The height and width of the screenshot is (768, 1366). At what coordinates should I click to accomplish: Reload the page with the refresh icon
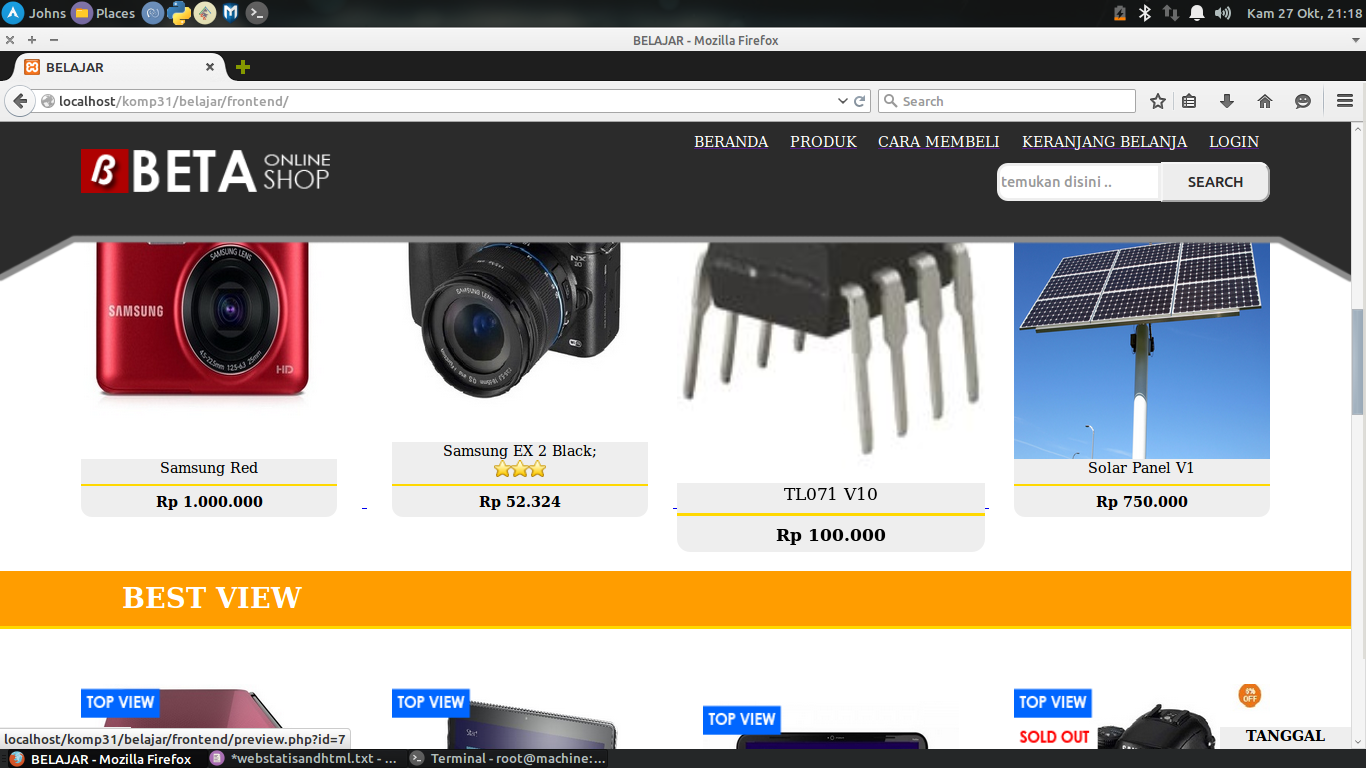[x=859, y=101]
